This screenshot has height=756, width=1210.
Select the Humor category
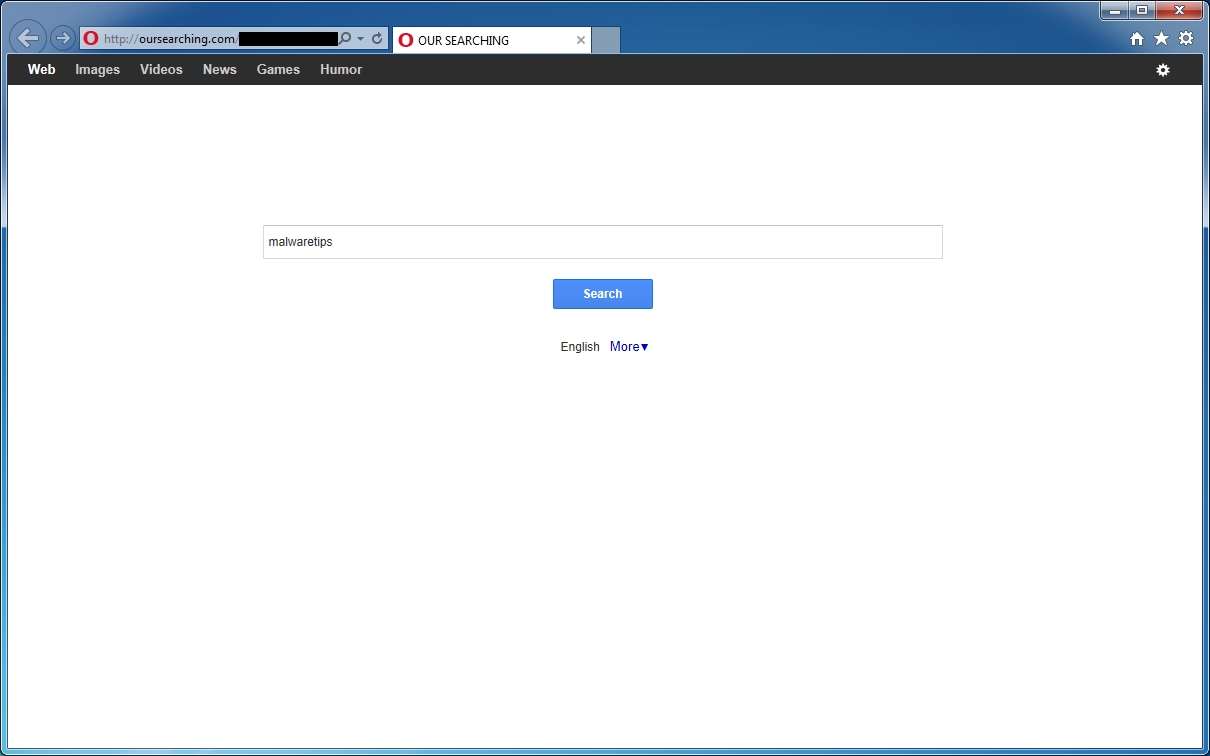pos(340,69)
